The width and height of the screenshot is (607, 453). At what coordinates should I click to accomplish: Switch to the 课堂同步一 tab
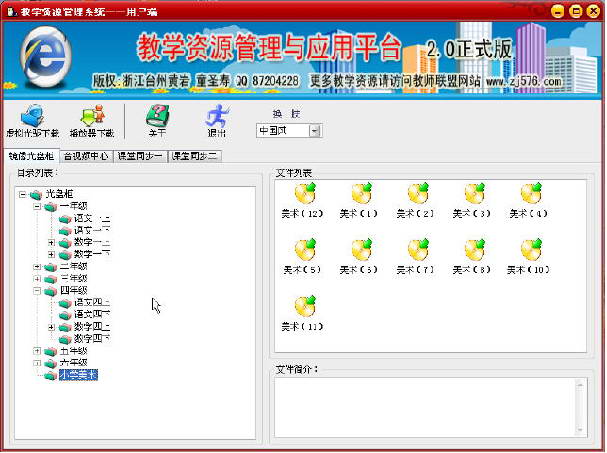pos(140,156)
